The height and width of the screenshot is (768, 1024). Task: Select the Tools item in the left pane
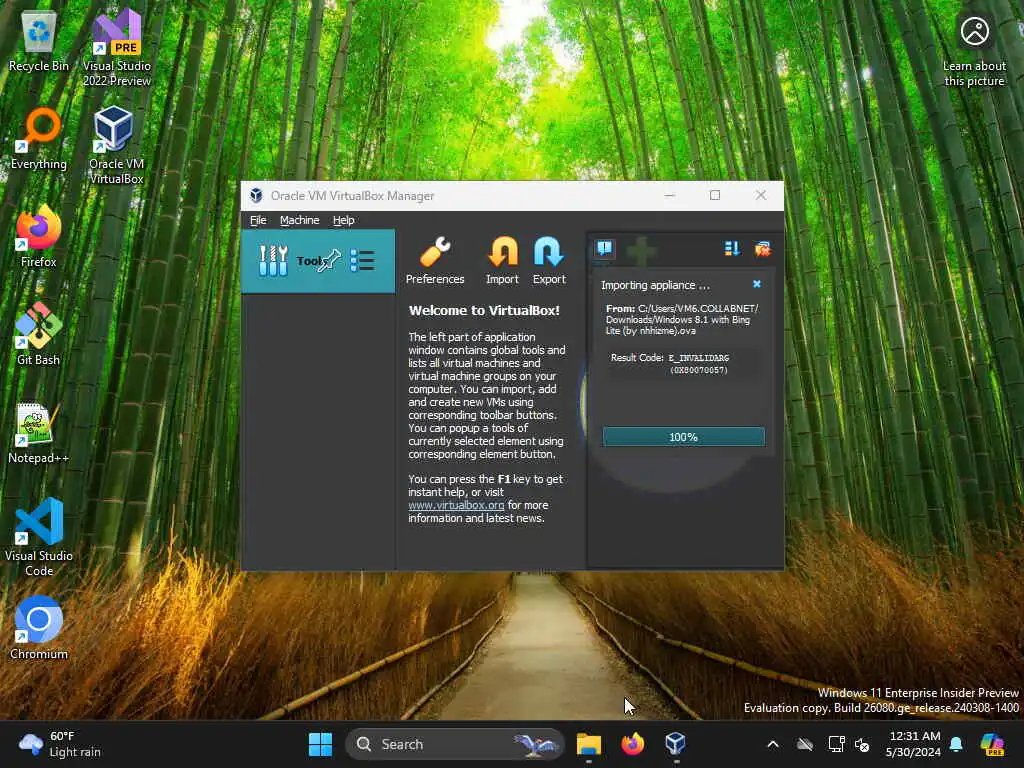tap(318, 261)
